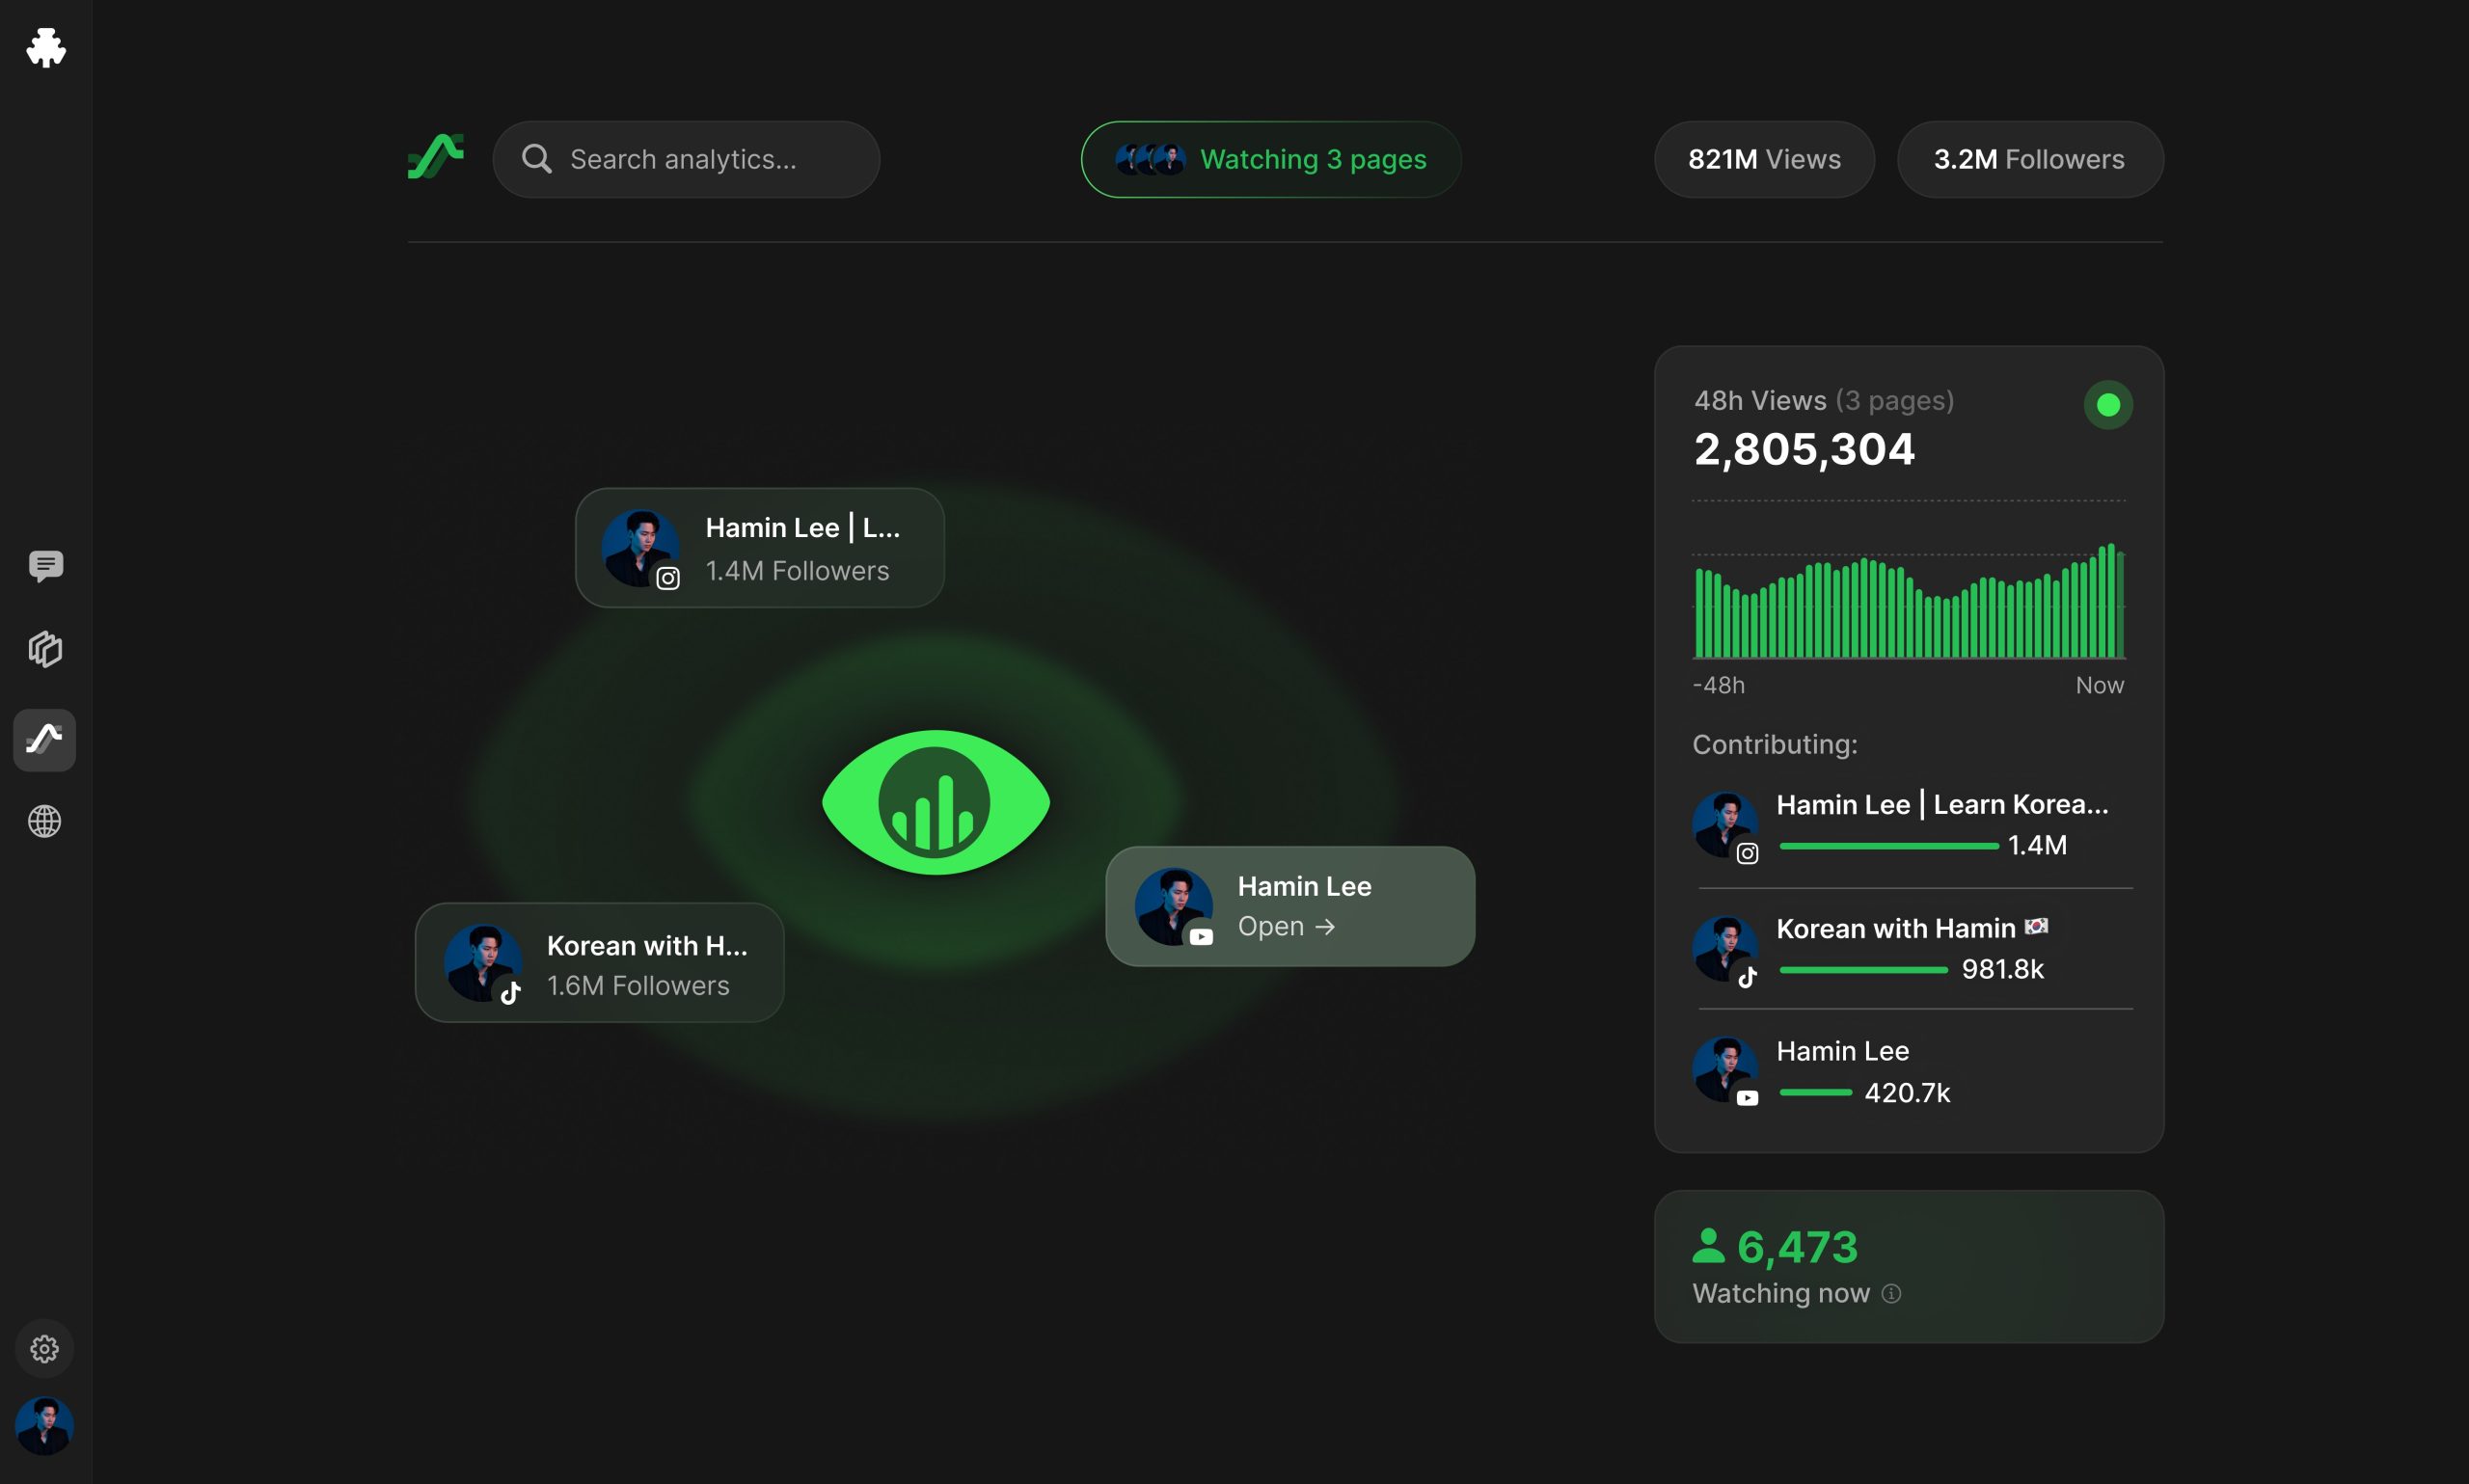Open the globe icon in the sidebar

(45, 821)
